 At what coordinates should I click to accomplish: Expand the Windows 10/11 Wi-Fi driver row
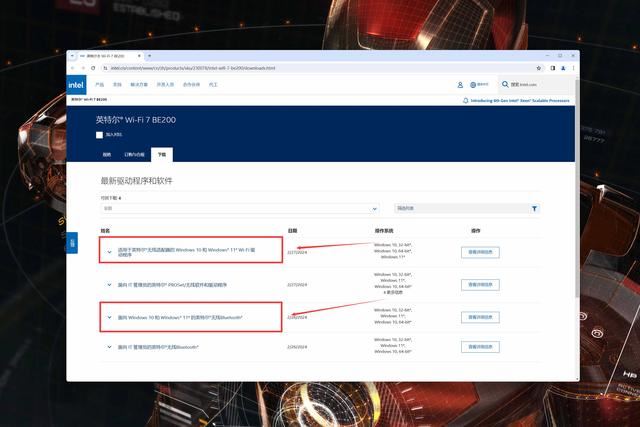(109, 252)
